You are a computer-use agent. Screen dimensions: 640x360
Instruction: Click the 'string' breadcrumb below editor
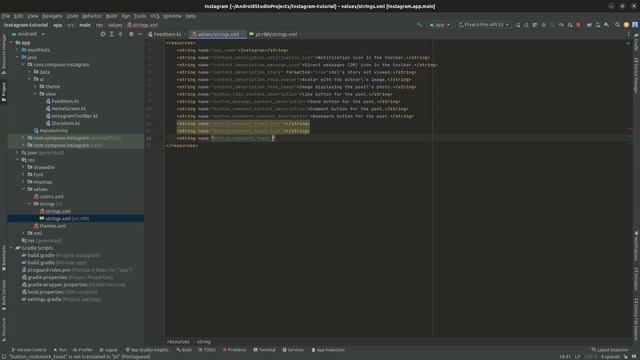tap(204, 342)
